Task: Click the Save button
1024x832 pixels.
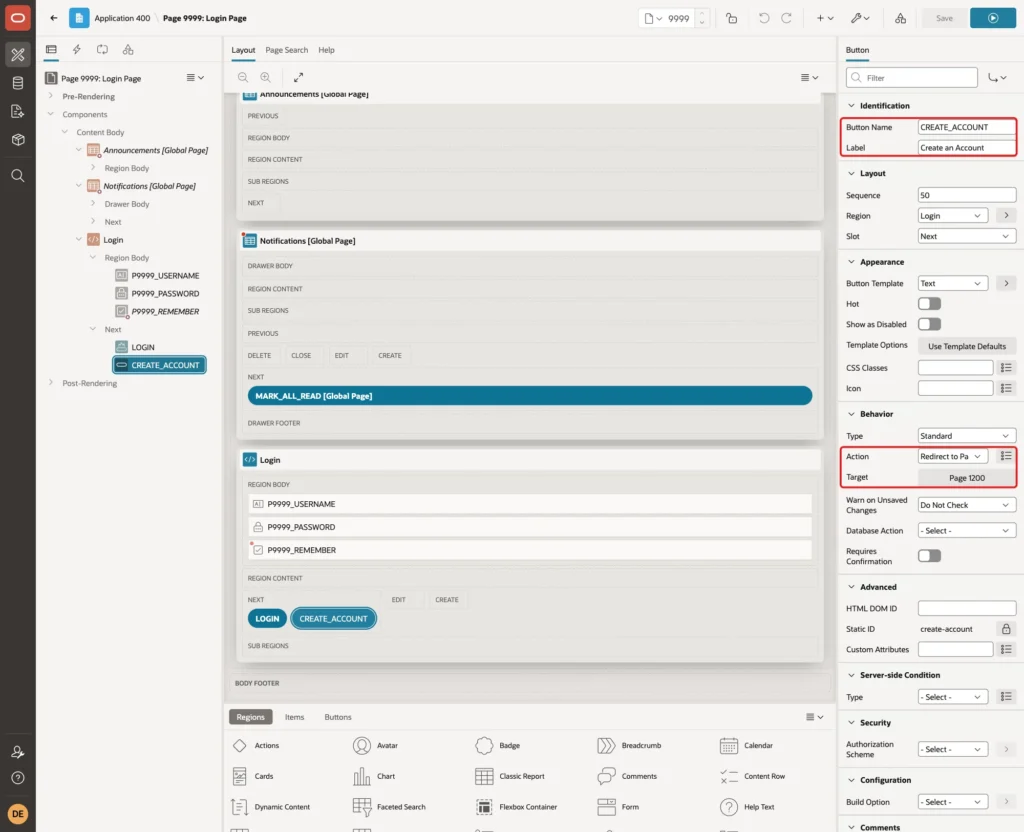Action: point(944,18)
